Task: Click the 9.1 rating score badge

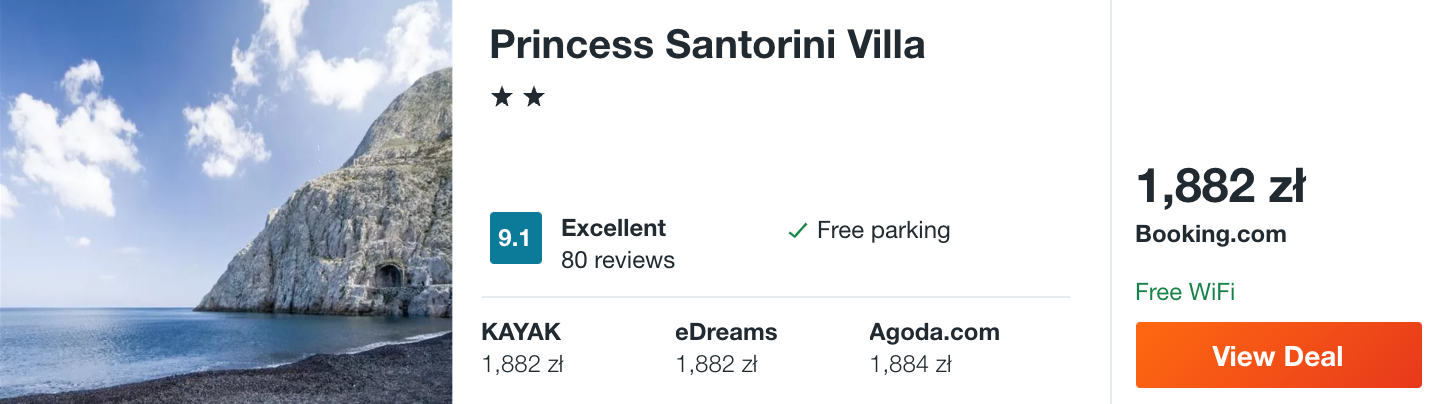Action: coord(514,238)
